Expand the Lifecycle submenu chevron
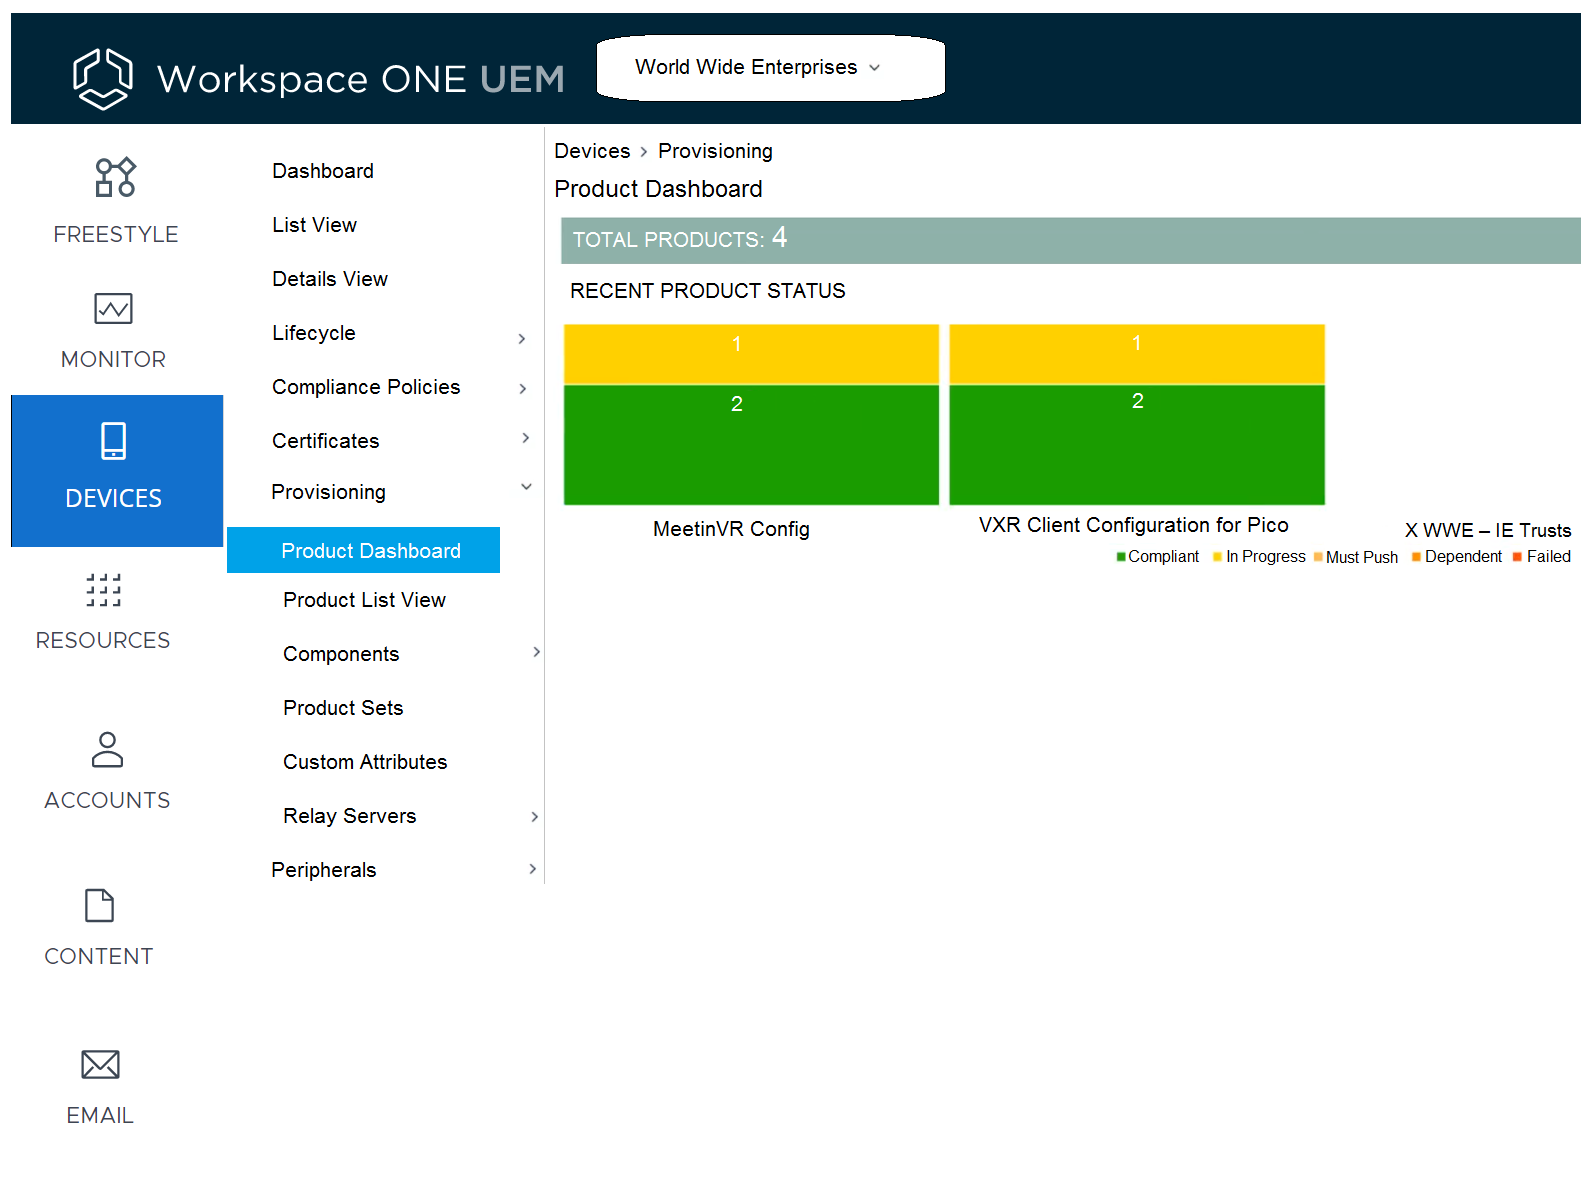Screen dimensions: 1589x1181 pyautogui.click(x=522, y=339)
